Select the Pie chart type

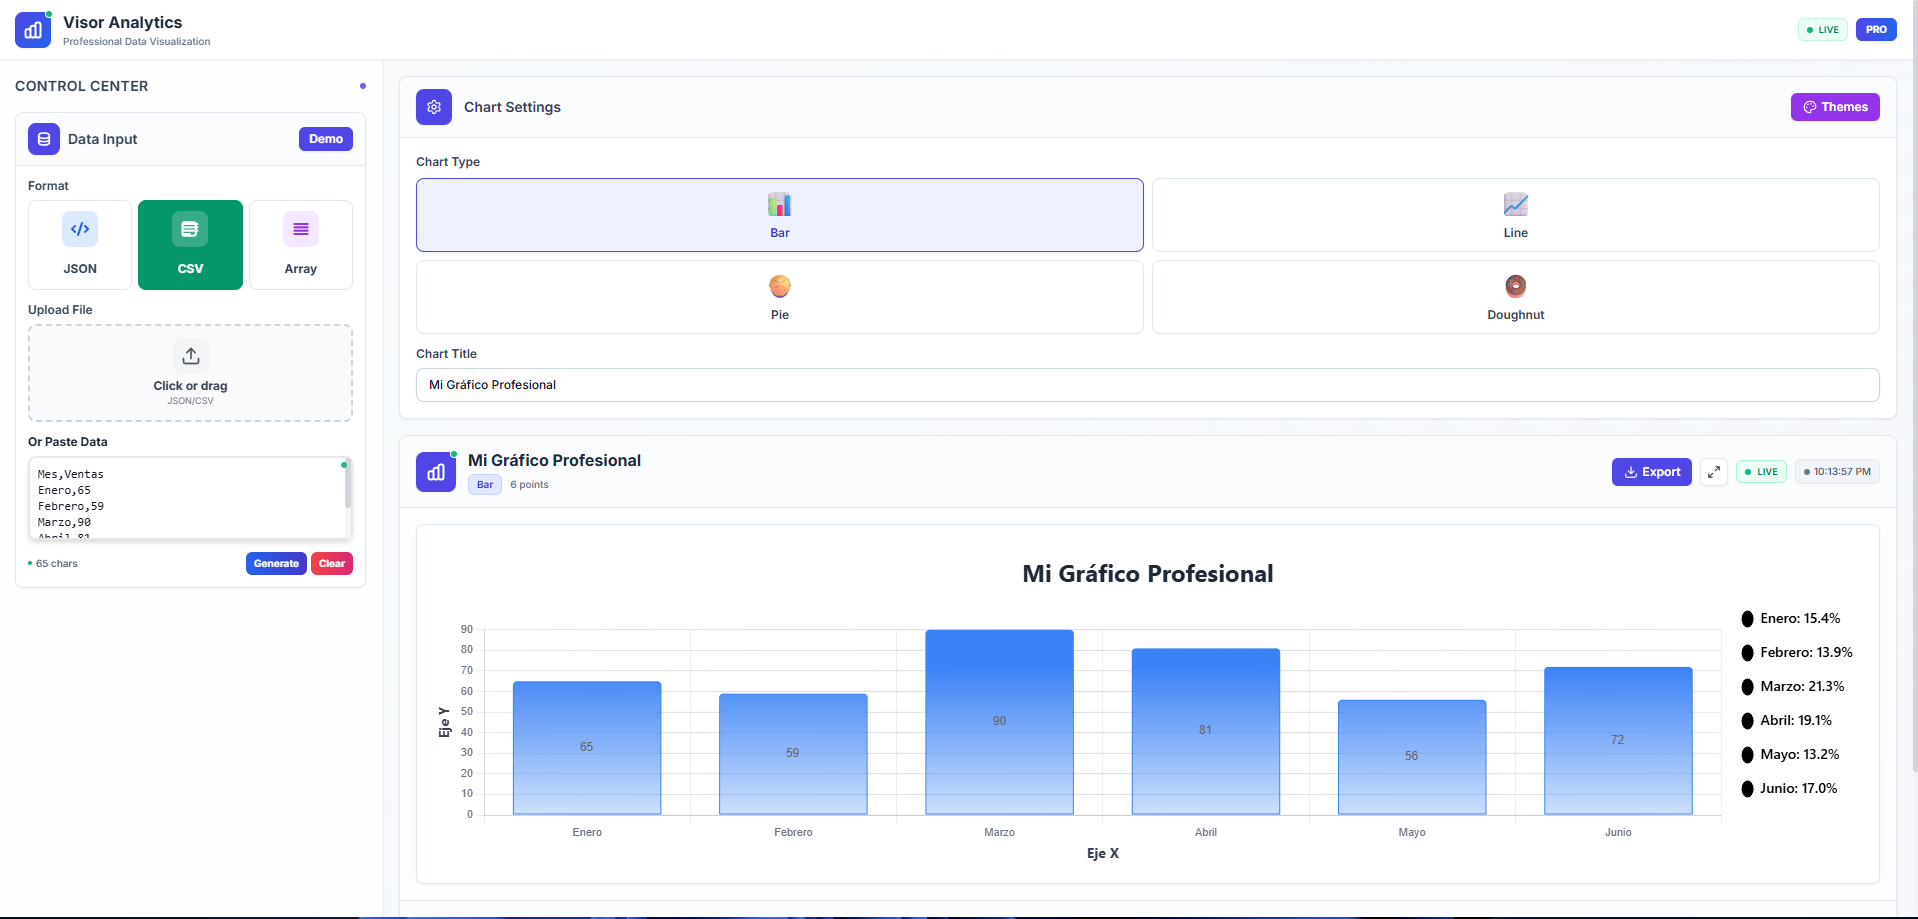point(779,297)
